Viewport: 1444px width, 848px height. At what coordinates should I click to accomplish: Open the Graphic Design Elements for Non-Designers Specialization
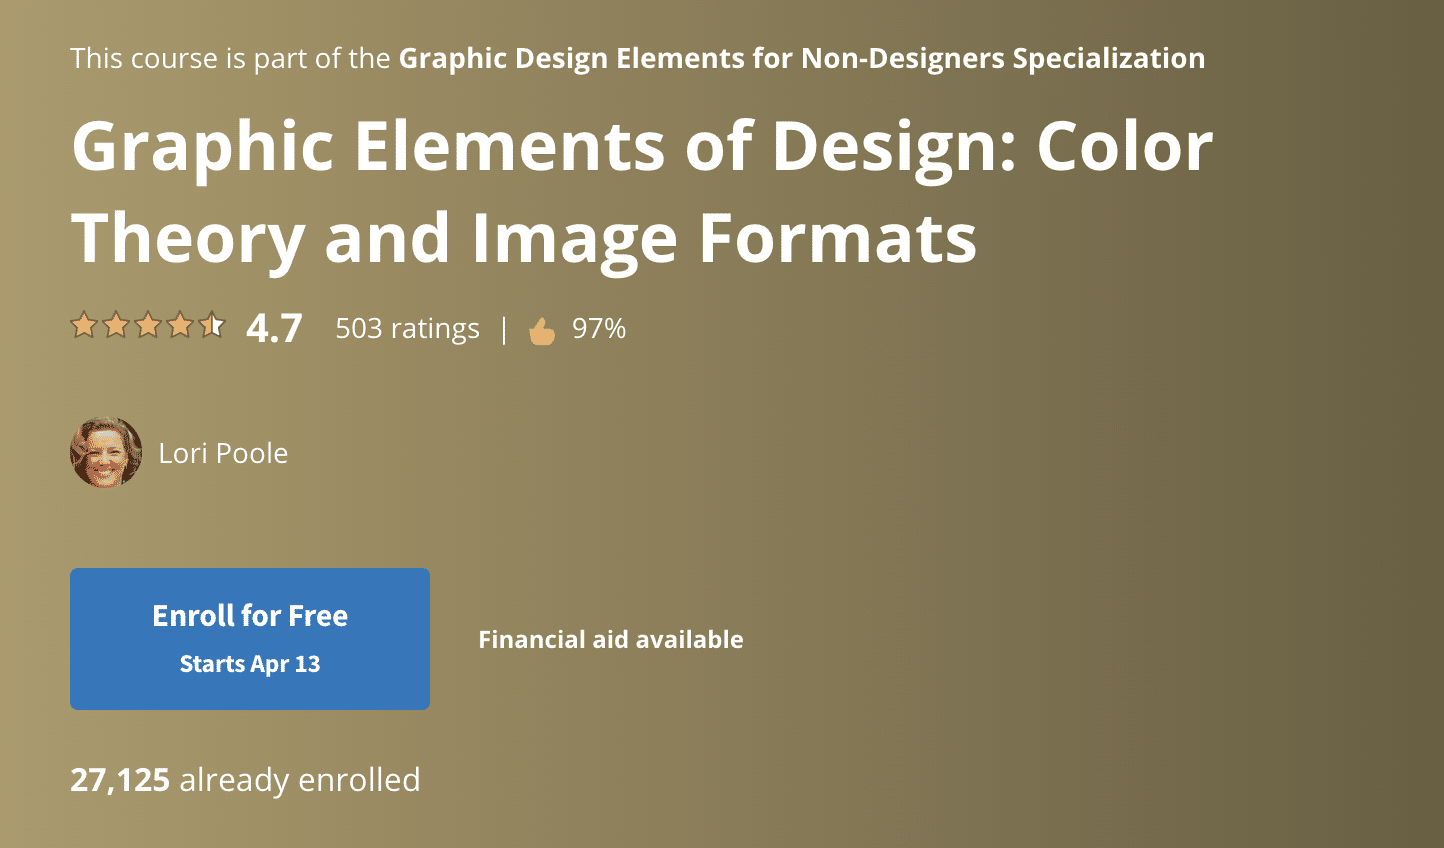pyautogui.click(x=800, y=58)
